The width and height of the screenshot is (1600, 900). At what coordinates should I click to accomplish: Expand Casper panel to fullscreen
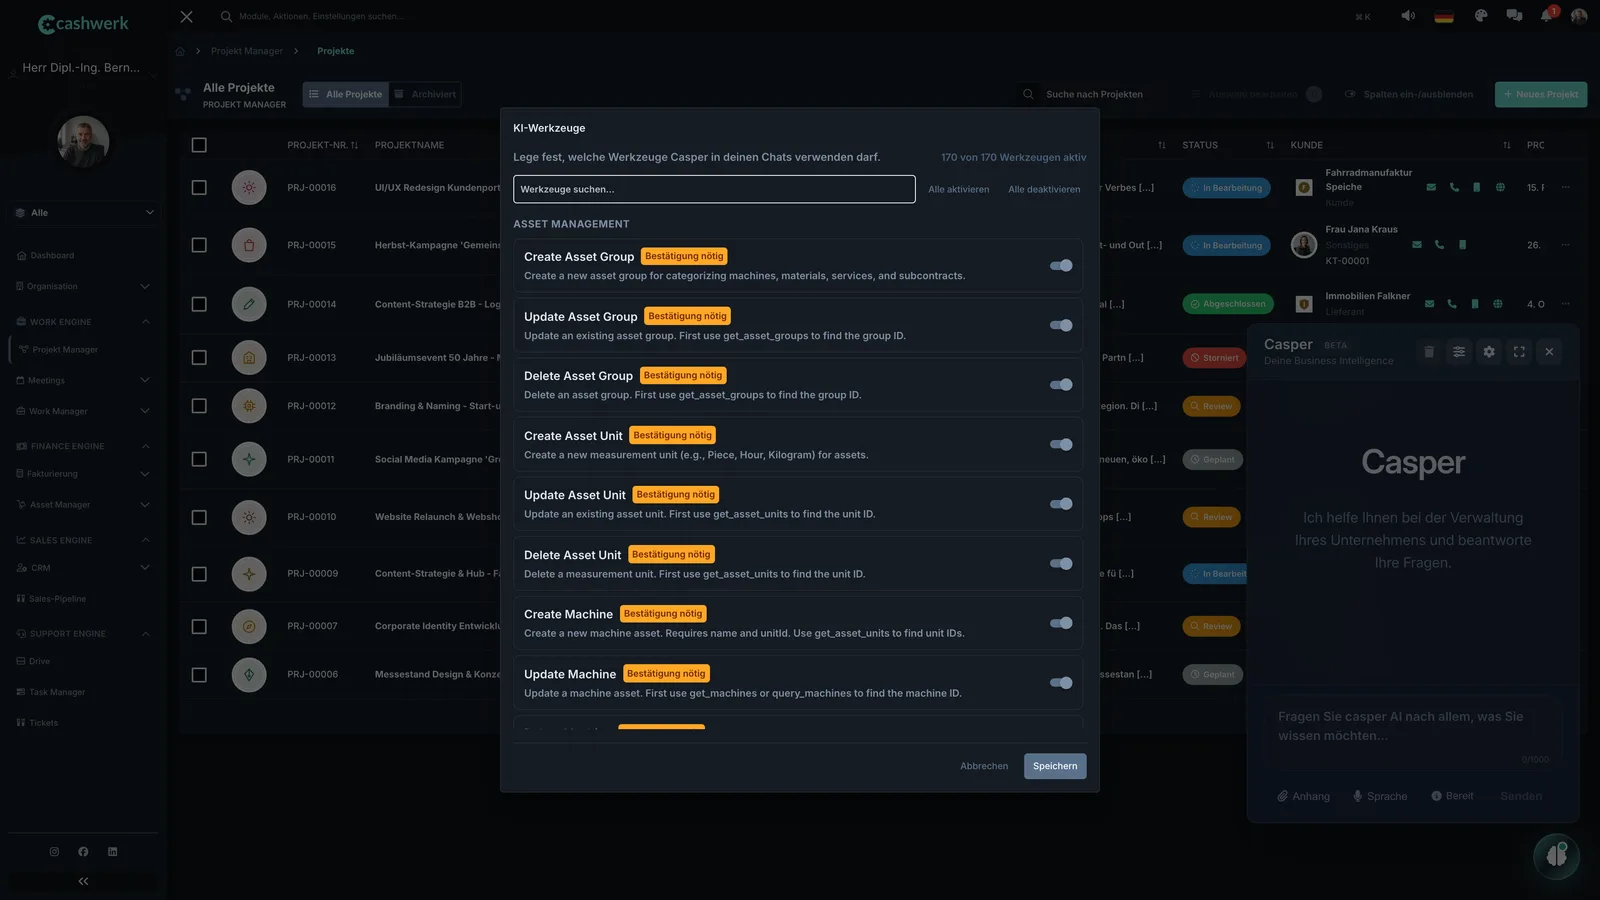point(1519,352)
